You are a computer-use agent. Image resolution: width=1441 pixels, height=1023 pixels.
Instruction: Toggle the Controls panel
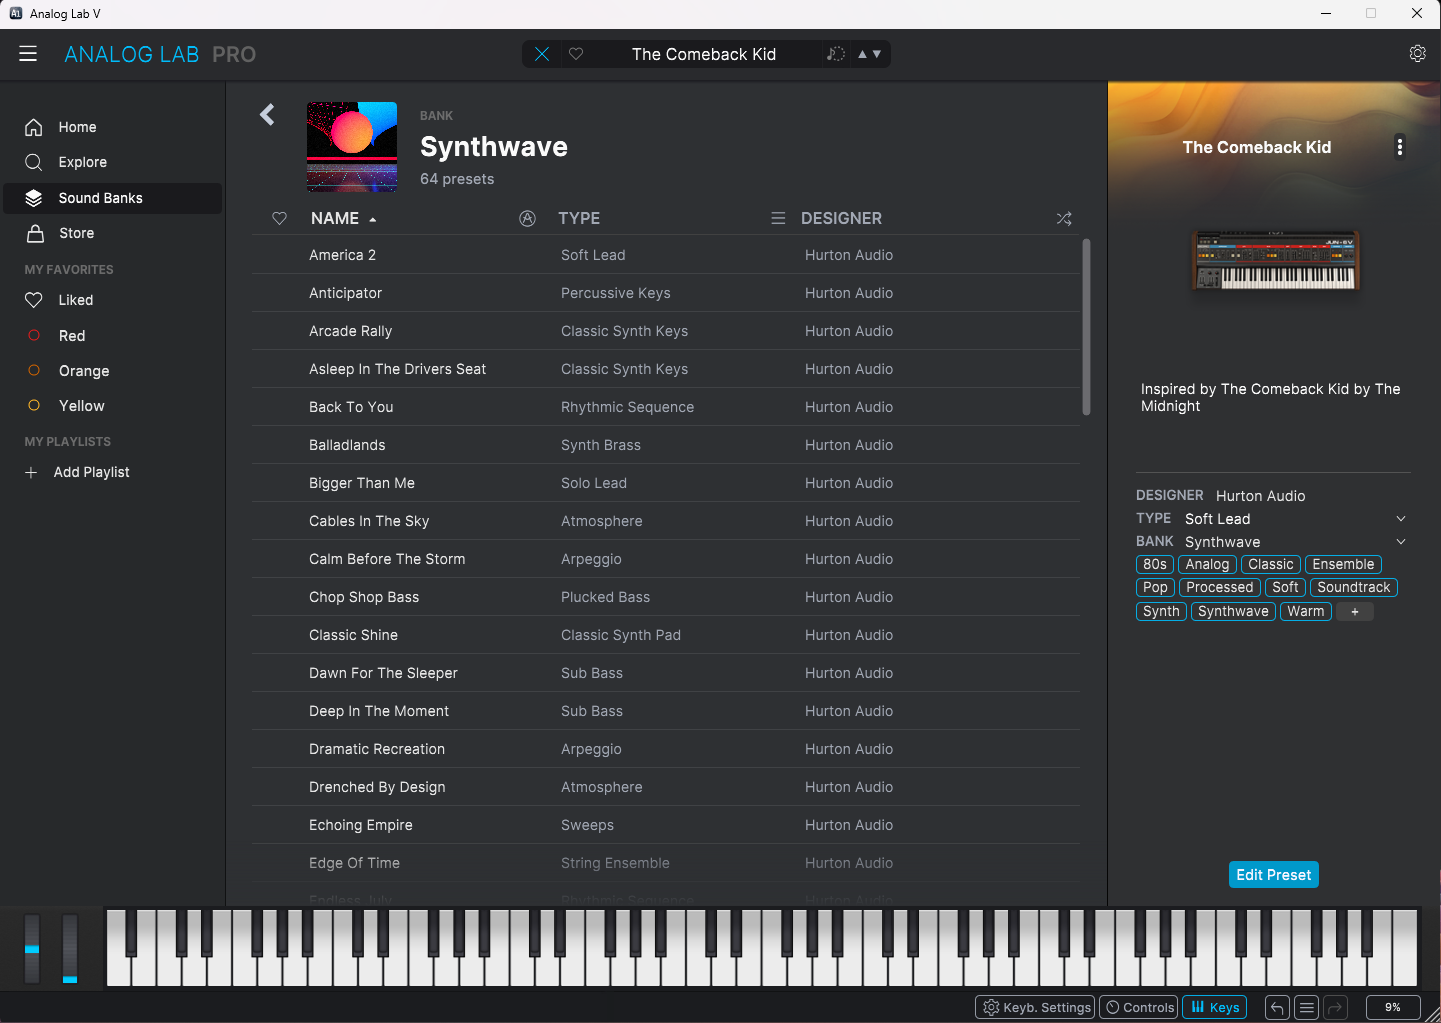1139,1008
